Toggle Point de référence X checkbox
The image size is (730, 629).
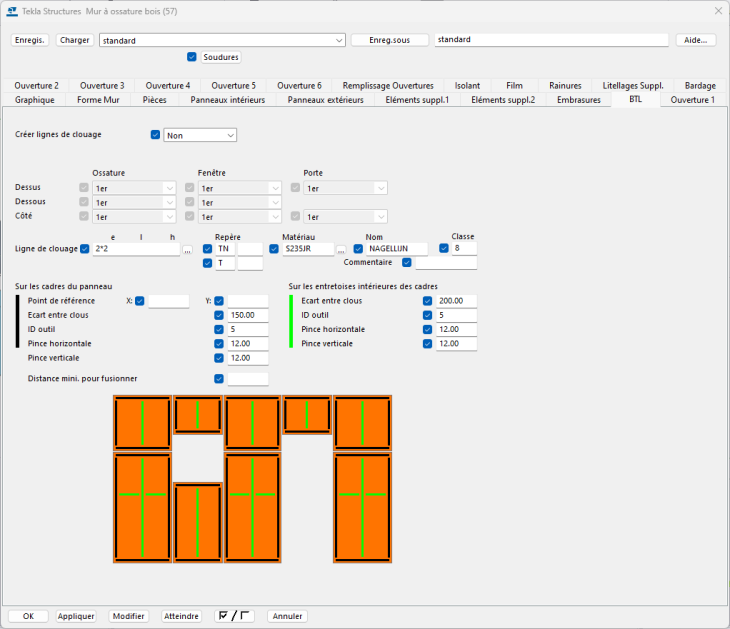[140, 301]
